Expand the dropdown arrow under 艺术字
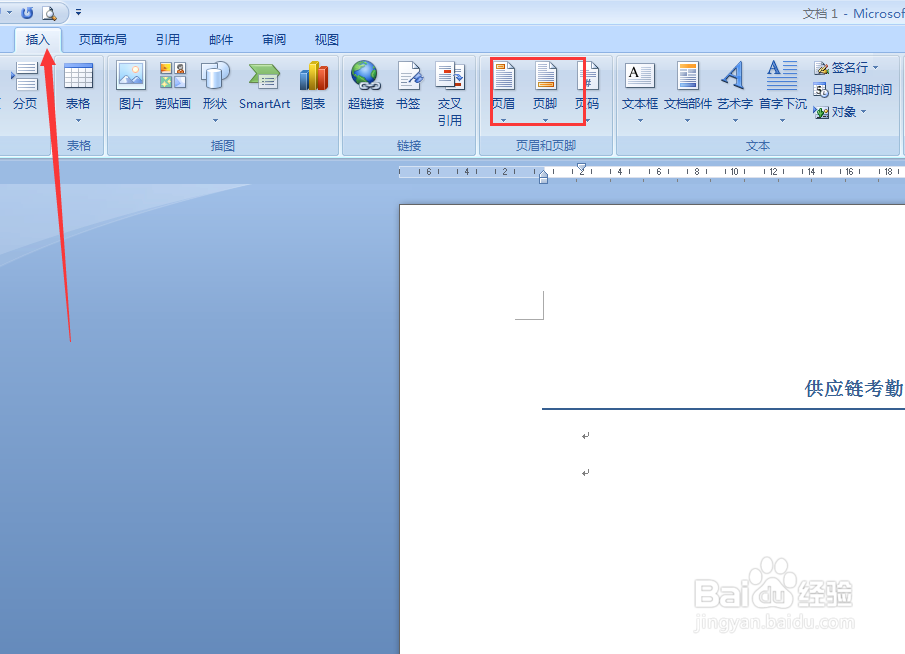The image size is (905, 654). pyautogui.click(x=735, y=121)
